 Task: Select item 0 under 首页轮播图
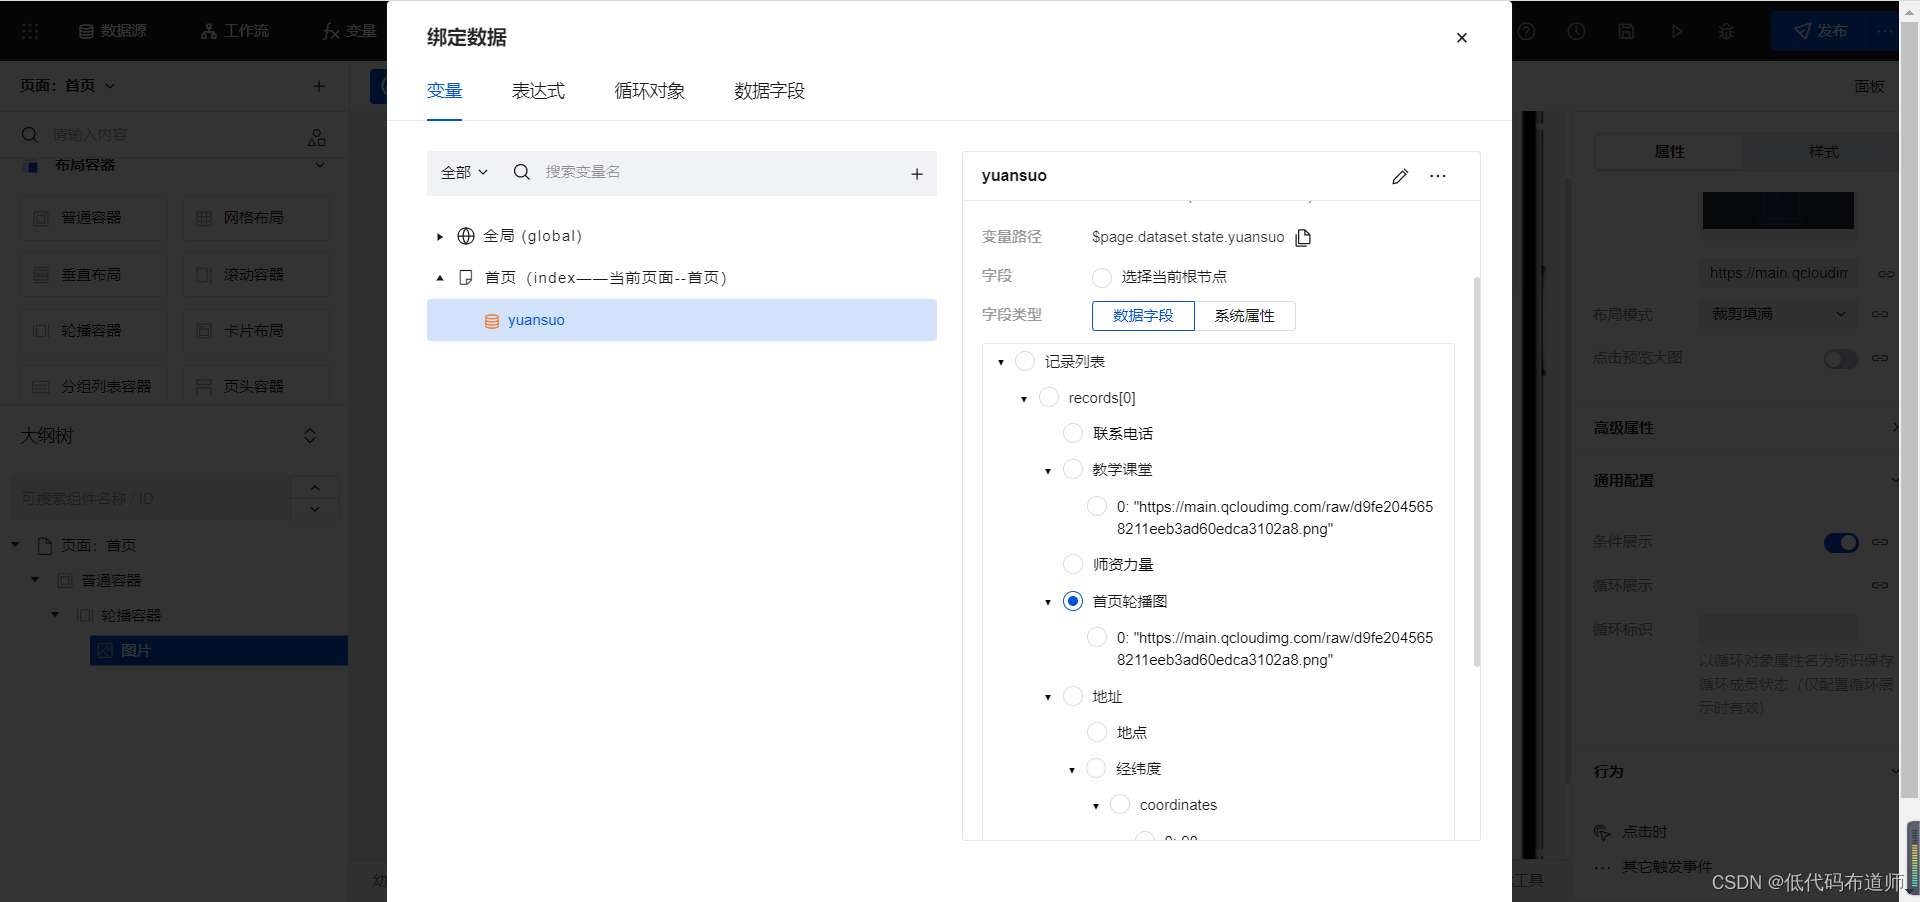pyautogui.click(x=1096, y=637)
